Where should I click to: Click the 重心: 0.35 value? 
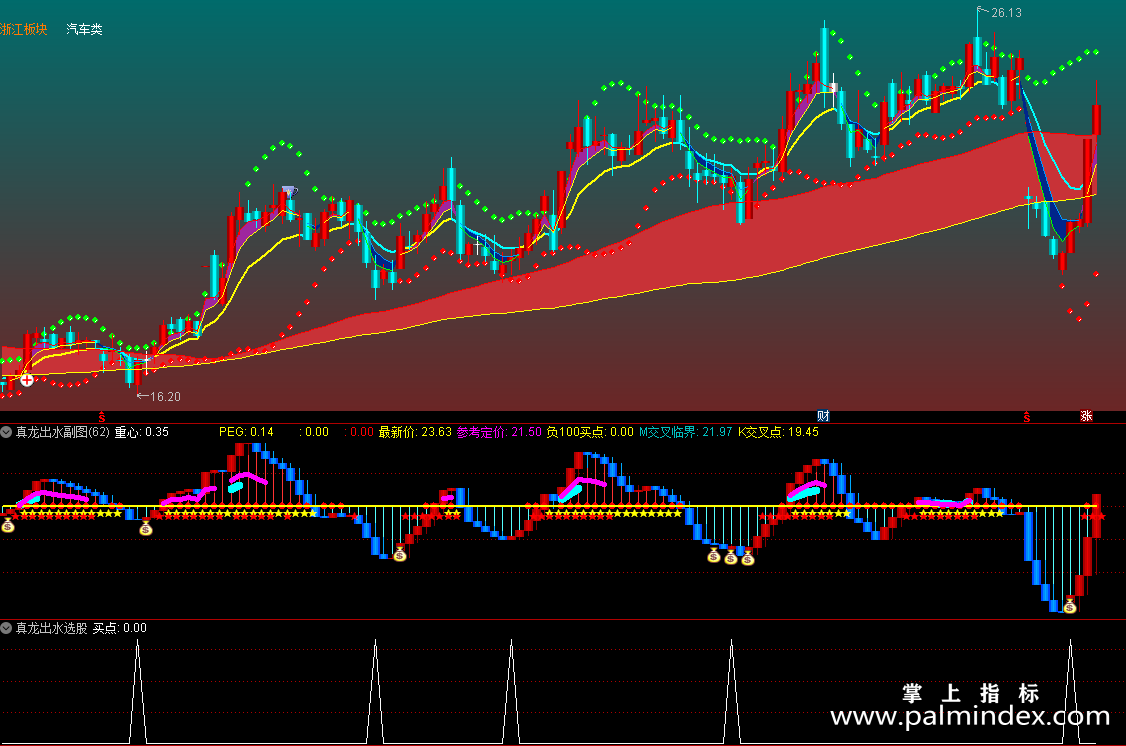(x=141, y=432)
